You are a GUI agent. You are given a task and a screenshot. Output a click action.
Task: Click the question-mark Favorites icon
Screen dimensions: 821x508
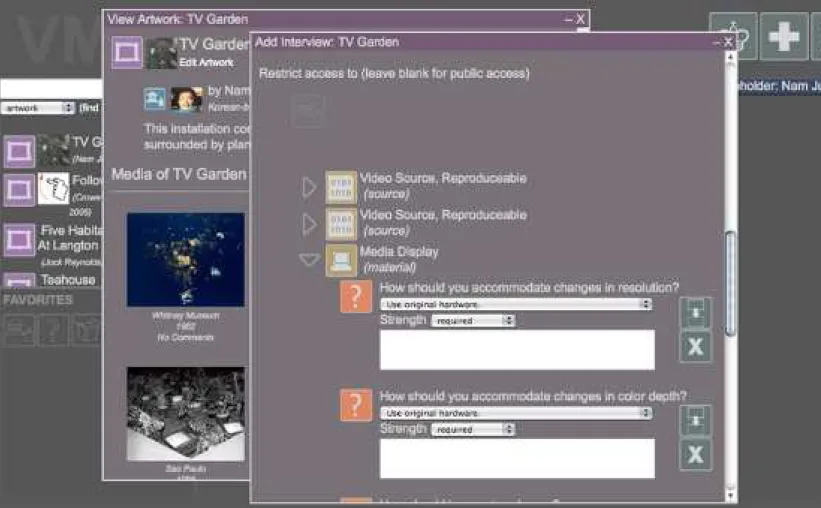(x=52, y=330)
